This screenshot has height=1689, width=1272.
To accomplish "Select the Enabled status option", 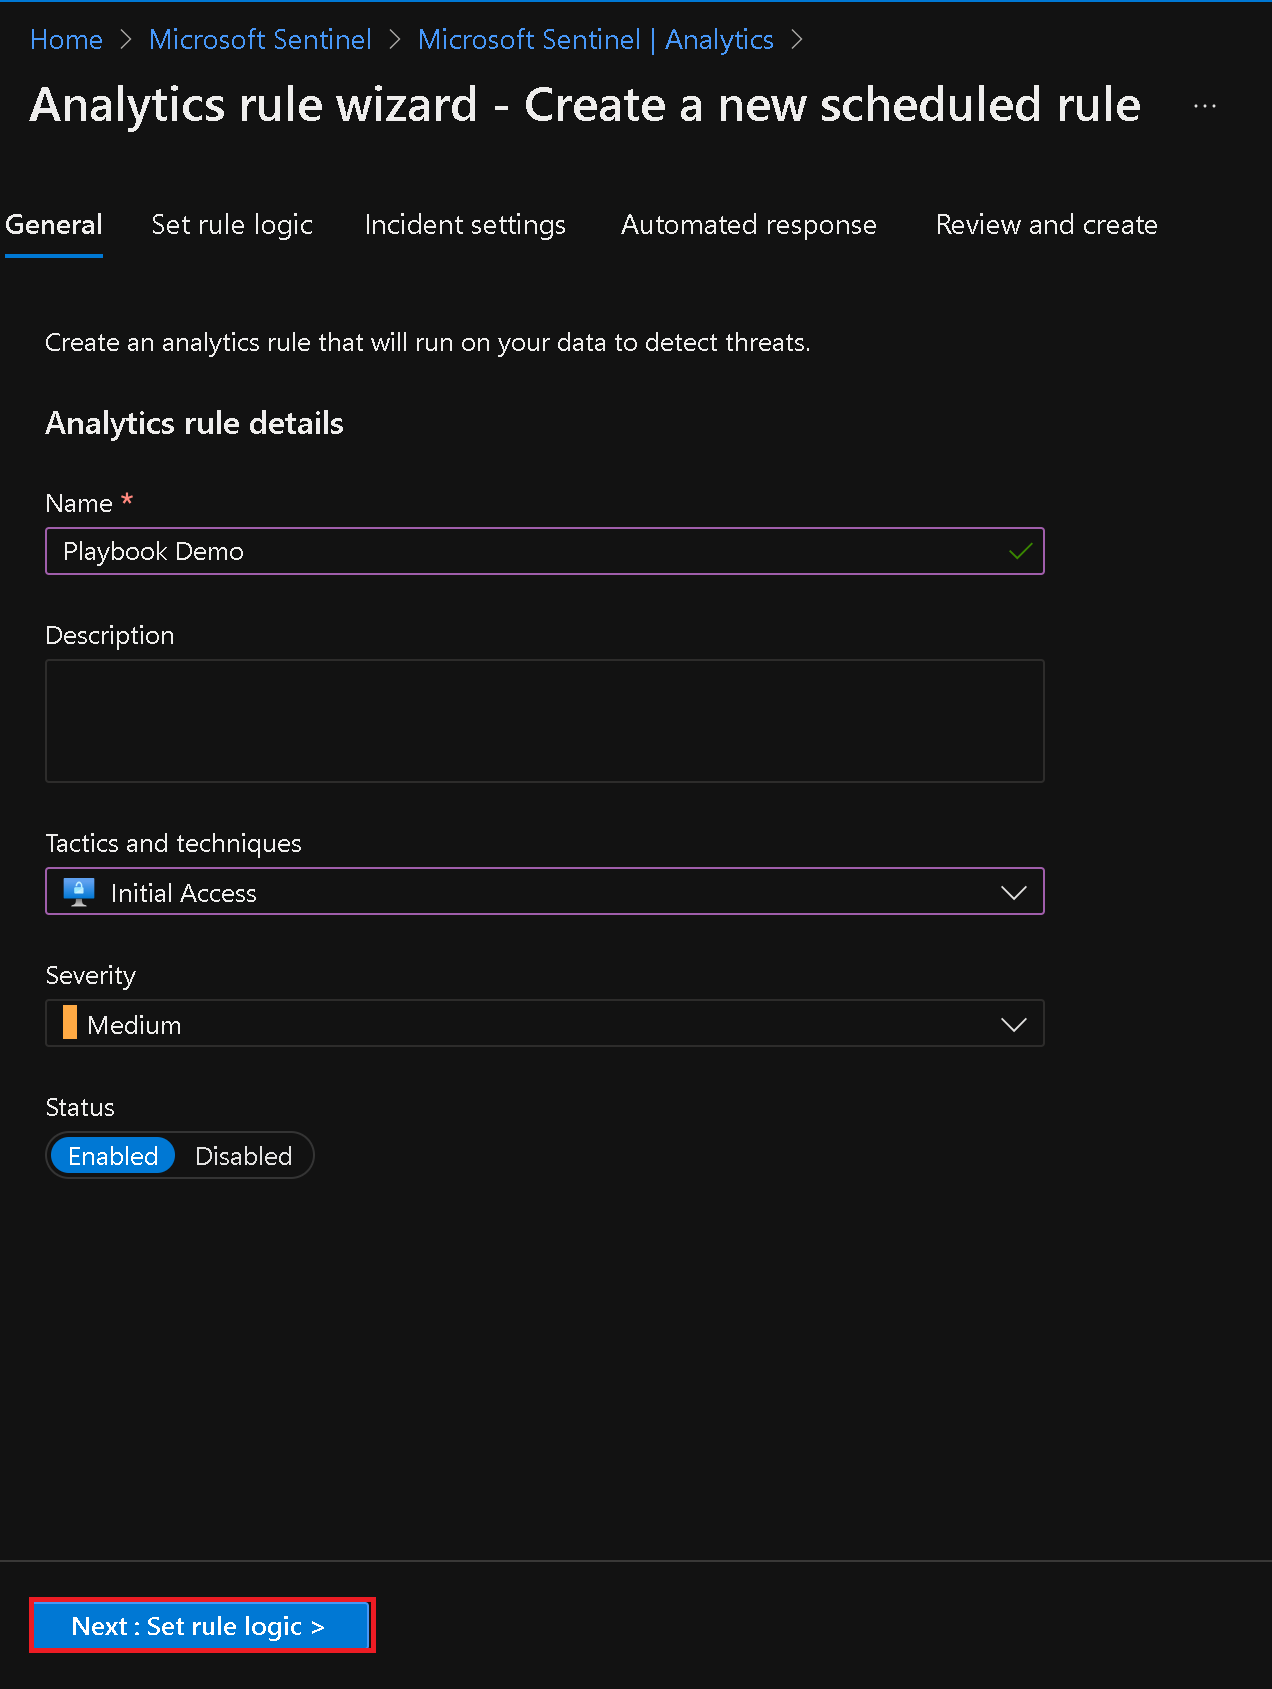I will click(x=113, y=1156).
